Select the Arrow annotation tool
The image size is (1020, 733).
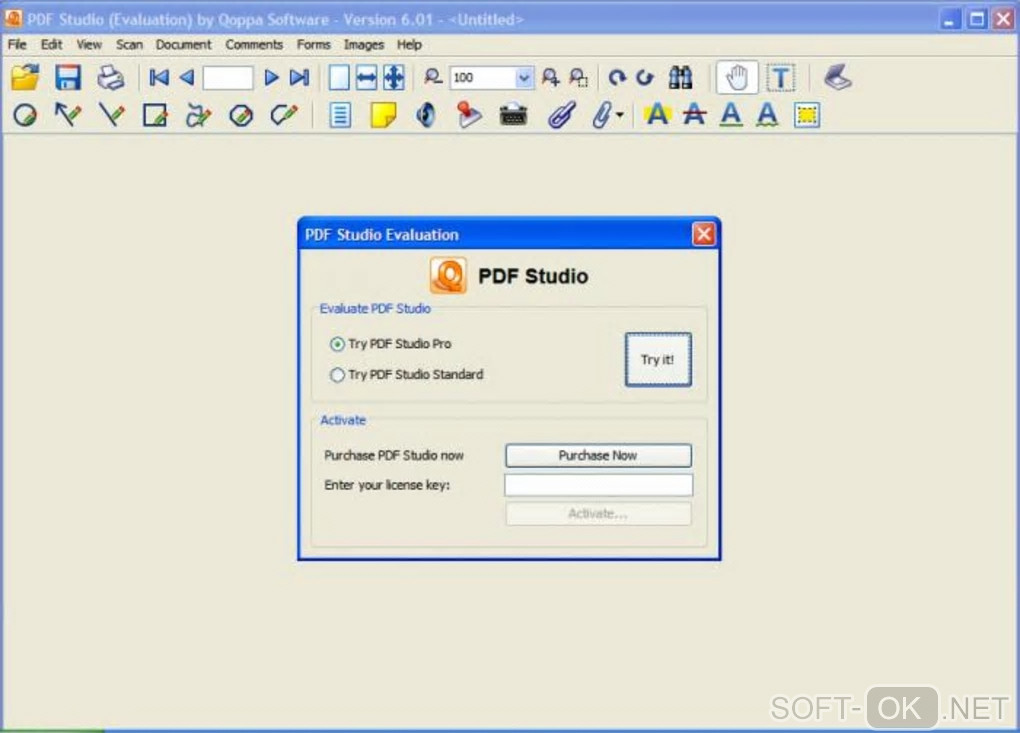pyautogui.click(x=68, y=115)
